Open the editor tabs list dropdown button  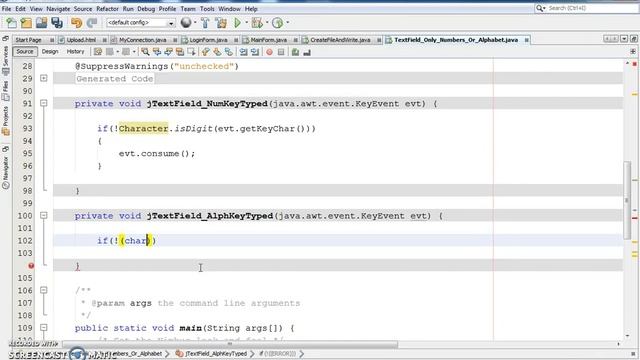click(624, 39)
